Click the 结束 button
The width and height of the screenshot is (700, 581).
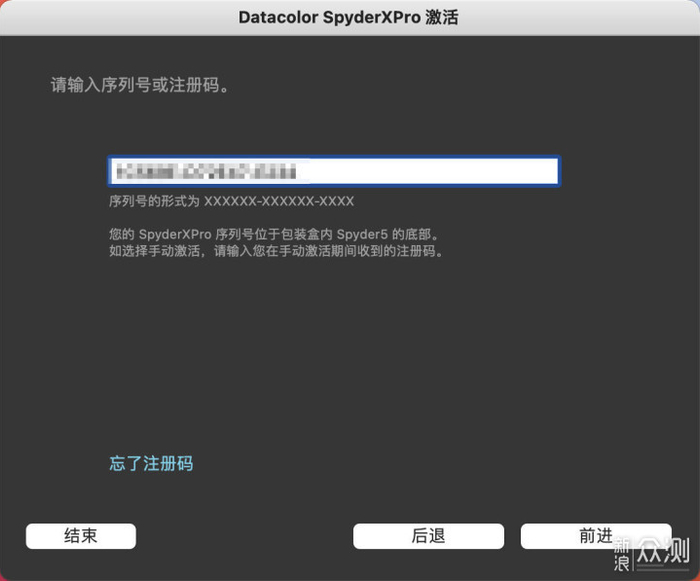tap(81, 536)
